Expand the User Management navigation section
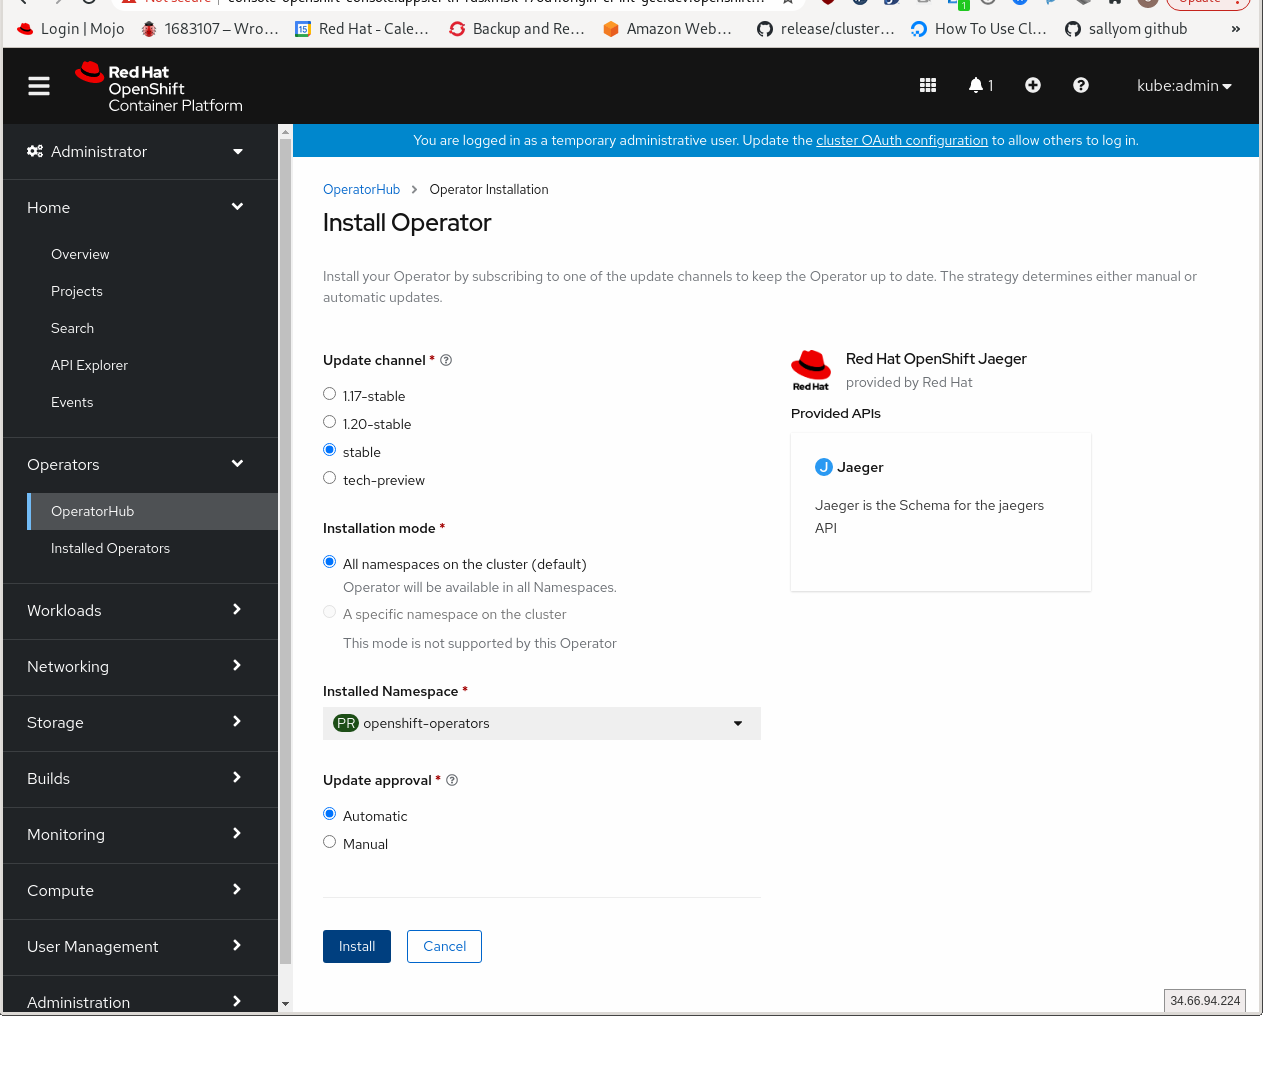This screenshot has height=1080, width=1264. (140, 946)
